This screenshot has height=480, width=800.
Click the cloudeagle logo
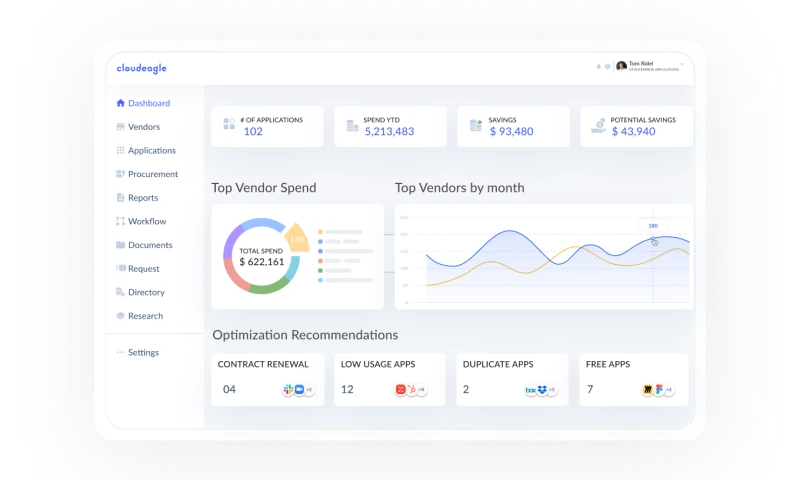pos(141,68)
